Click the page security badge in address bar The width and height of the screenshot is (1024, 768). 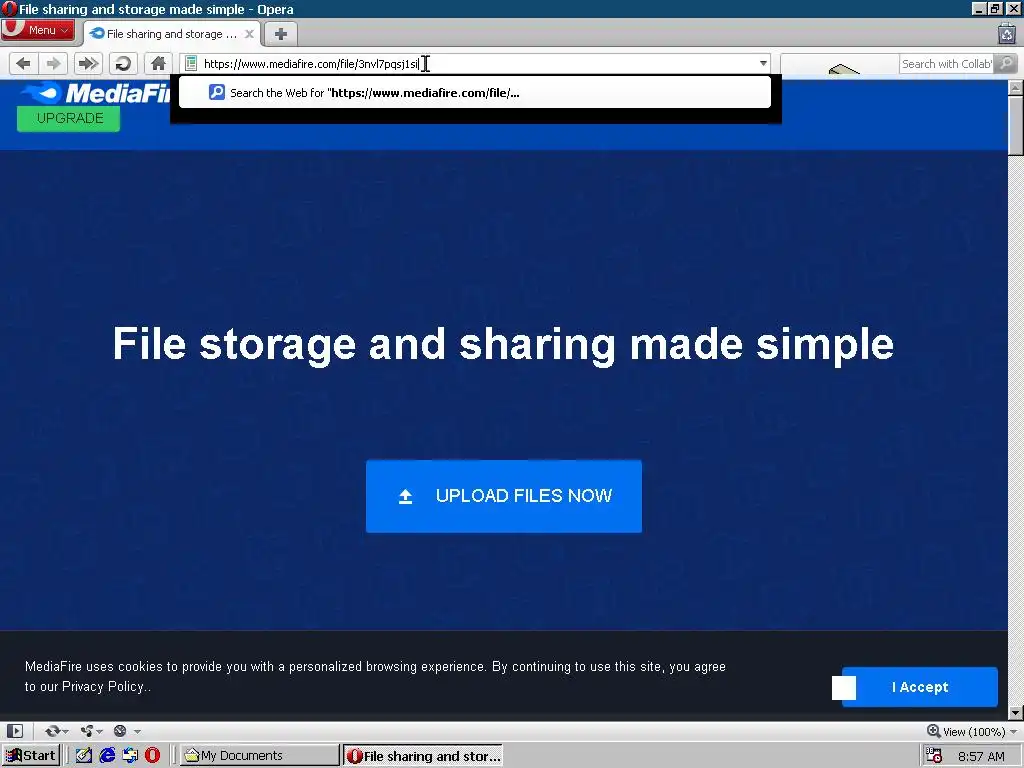coord(191,63)
